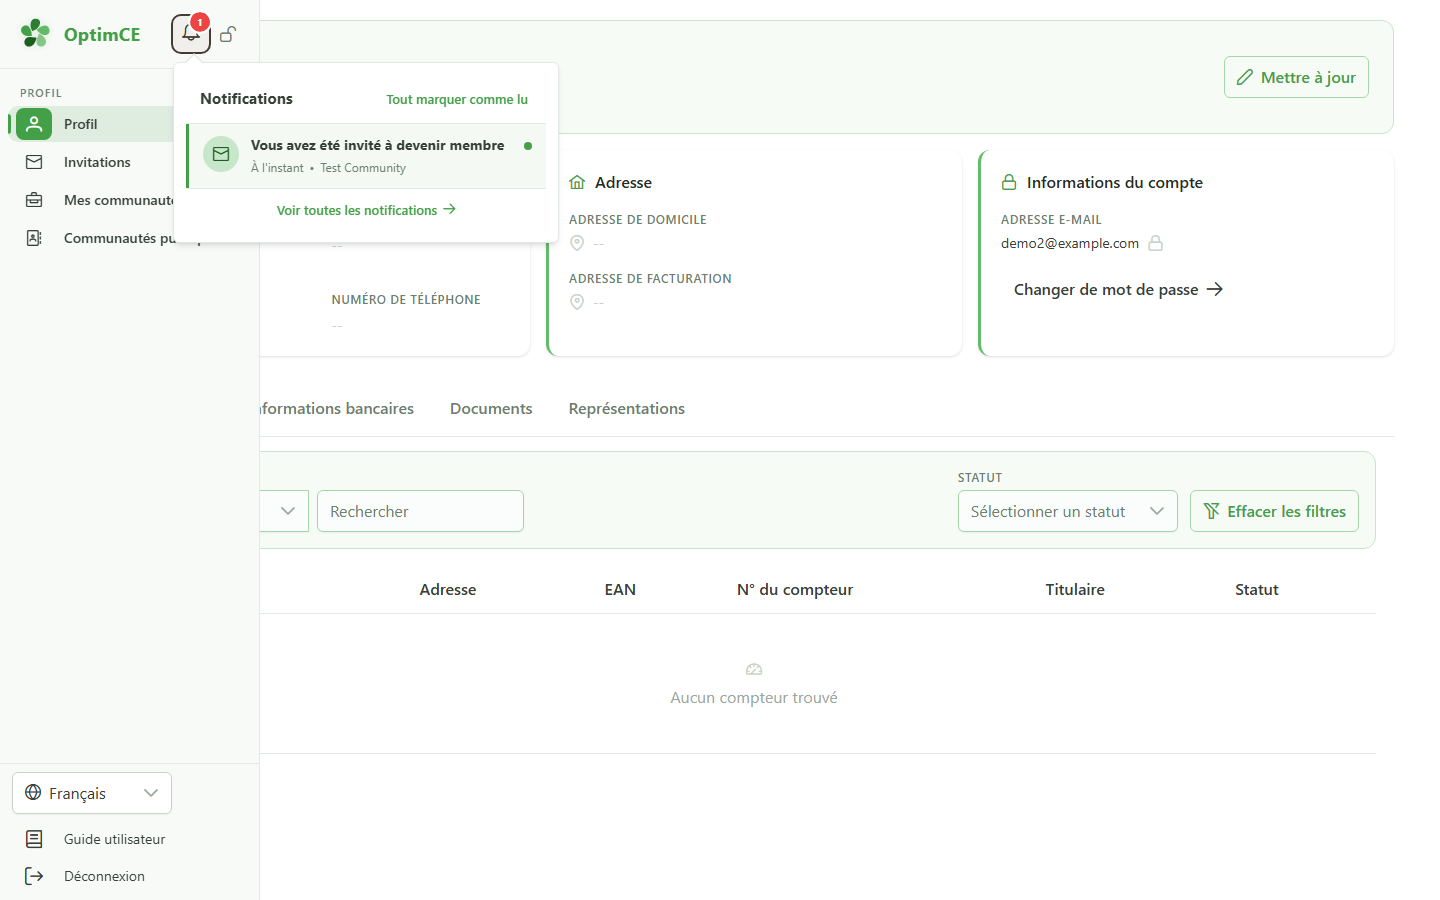Click the EAN column header
Viewport: 1440px width, 900px height.
click(620, 589)
